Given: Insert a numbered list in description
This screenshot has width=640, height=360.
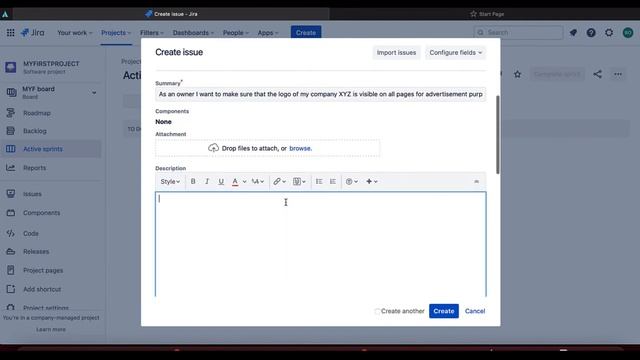Looking at the screenshot, I should 333,182.
